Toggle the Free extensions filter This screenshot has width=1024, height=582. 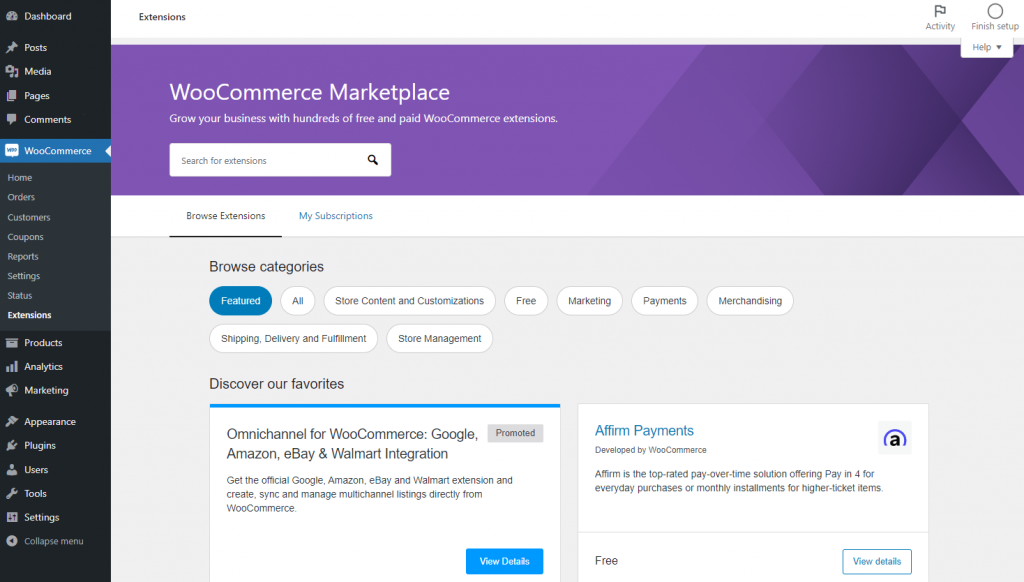(525, 300)
